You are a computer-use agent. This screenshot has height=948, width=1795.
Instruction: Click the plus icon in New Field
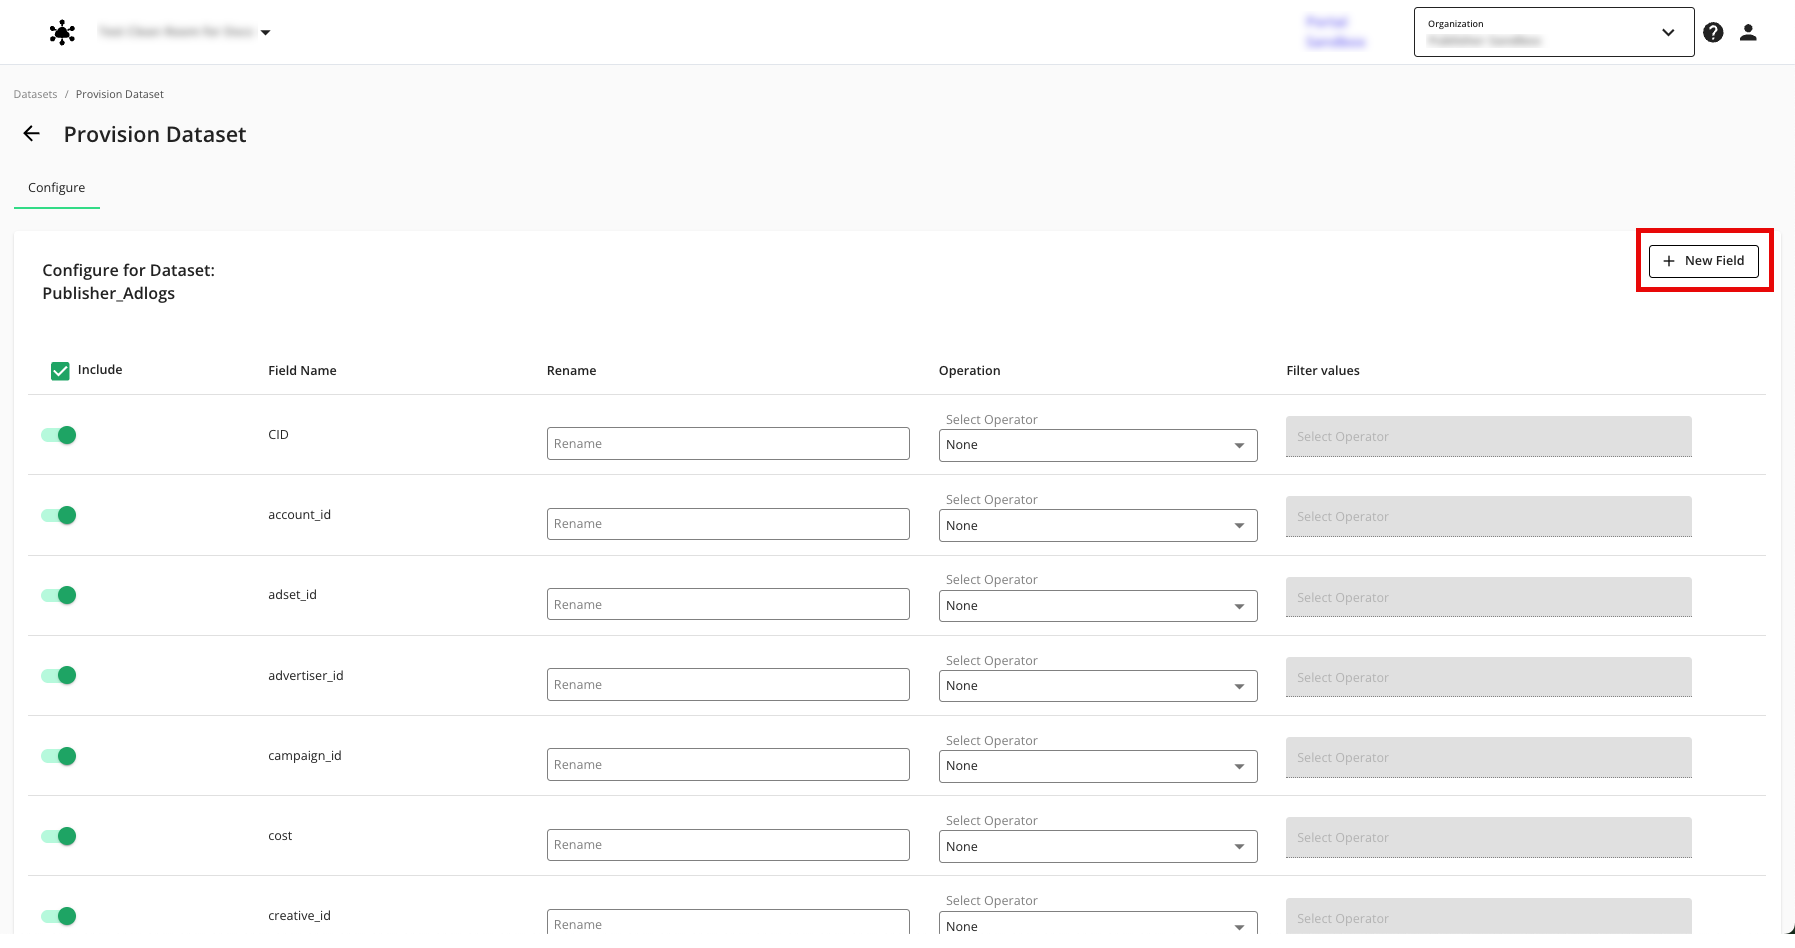coord(1668,261)
